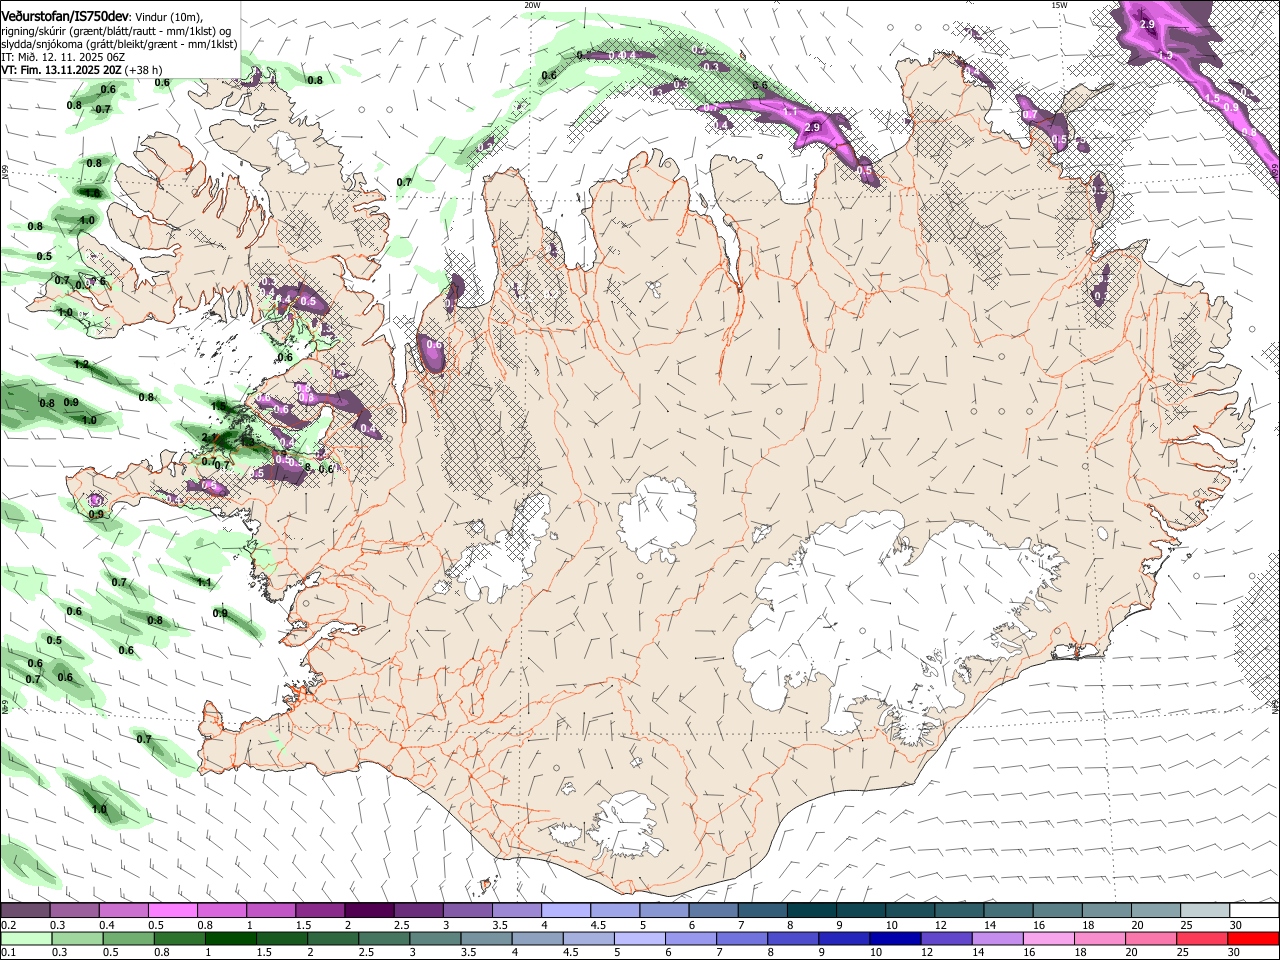The height and width of the screenshot is (960, 1280).
Task: Click the 15W longitude label
Action: tap(1059, 5)
